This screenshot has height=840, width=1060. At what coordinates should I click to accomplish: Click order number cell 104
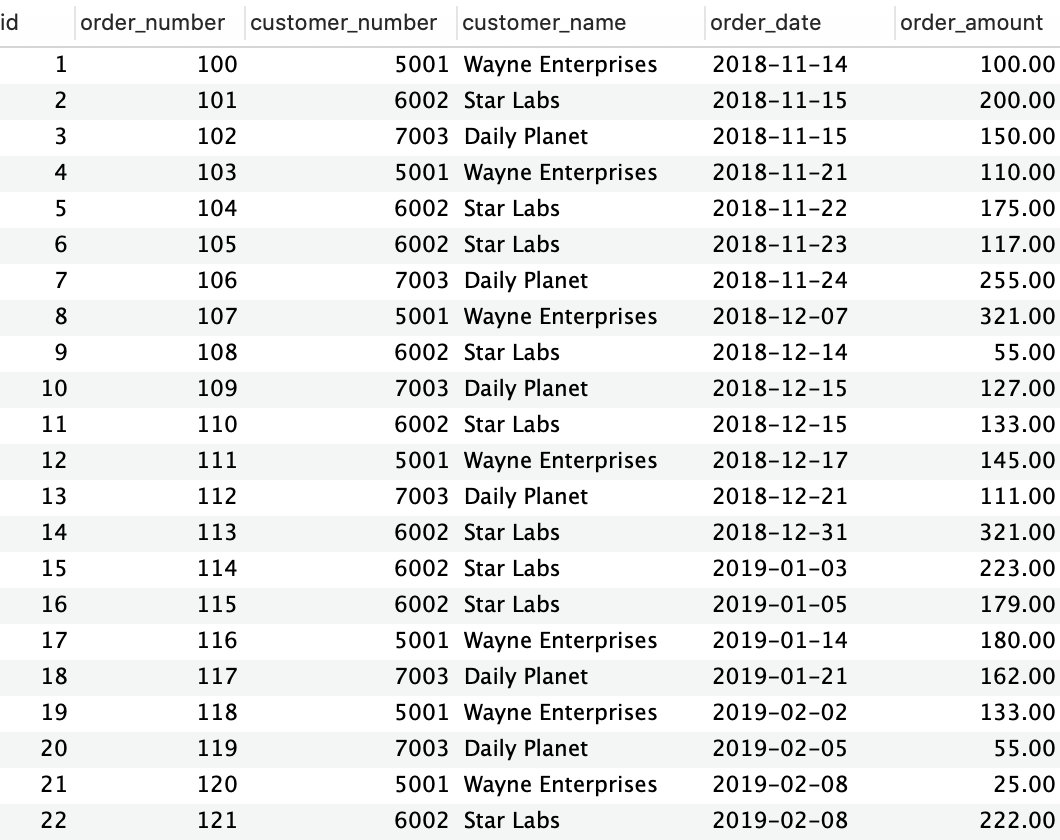pyautogui.click(x=217, y=208)
